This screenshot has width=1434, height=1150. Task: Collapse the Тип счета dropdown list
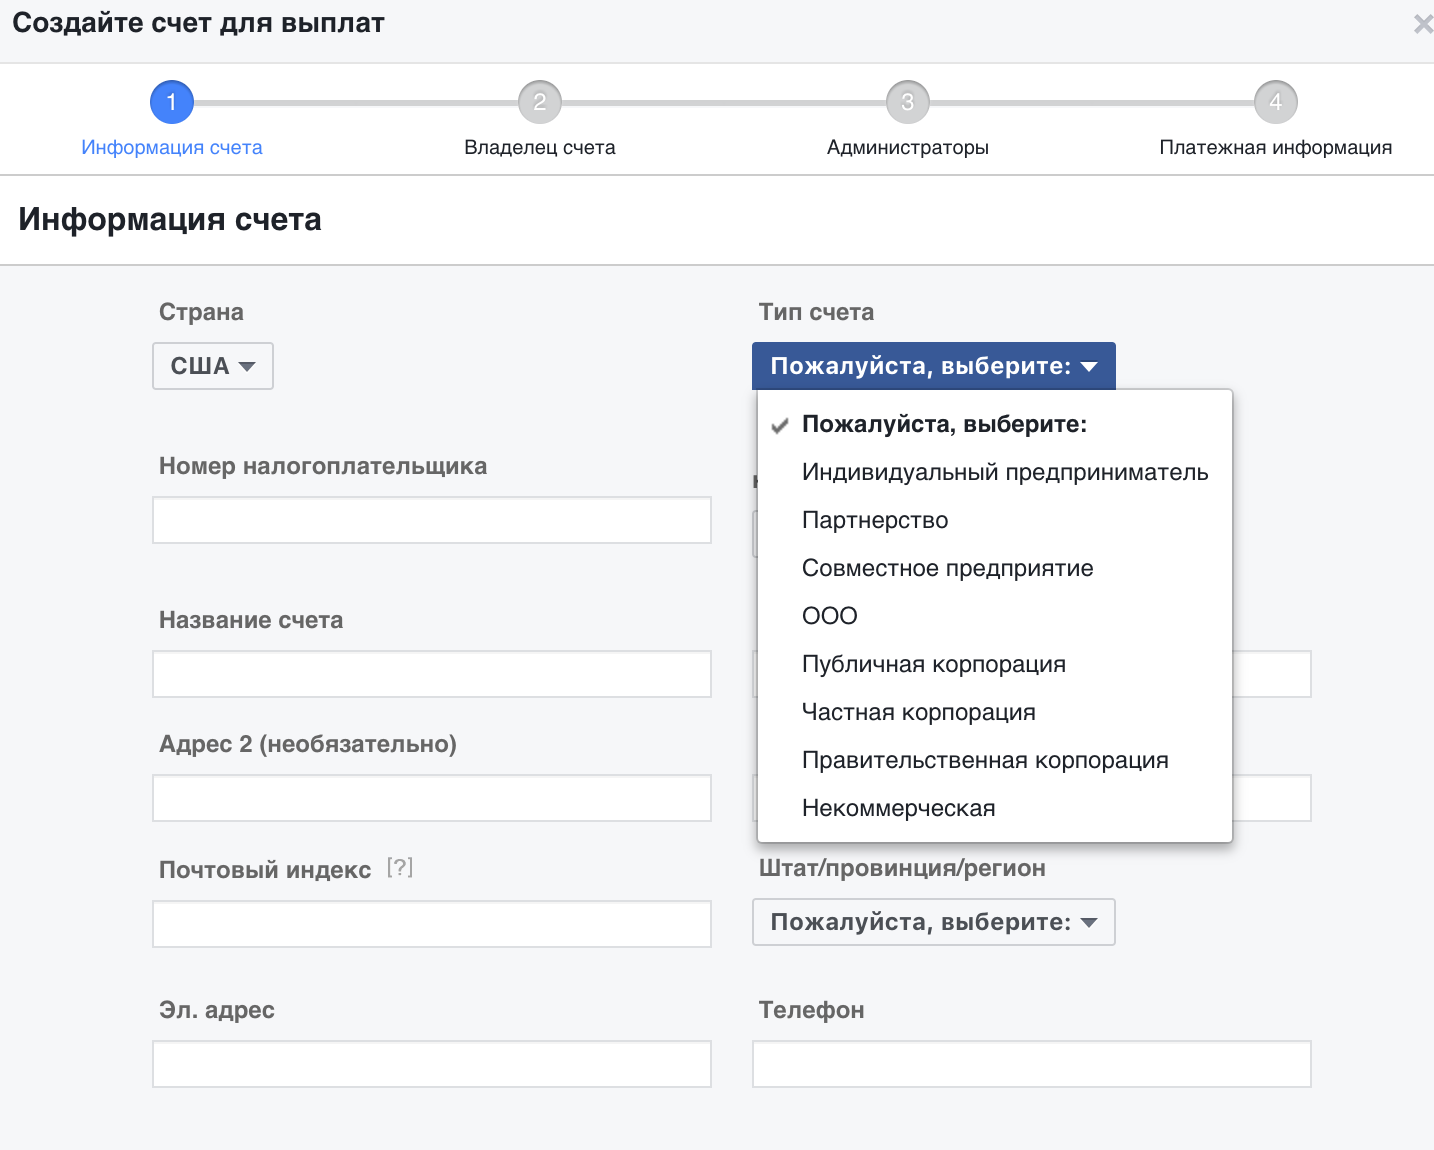933,366
